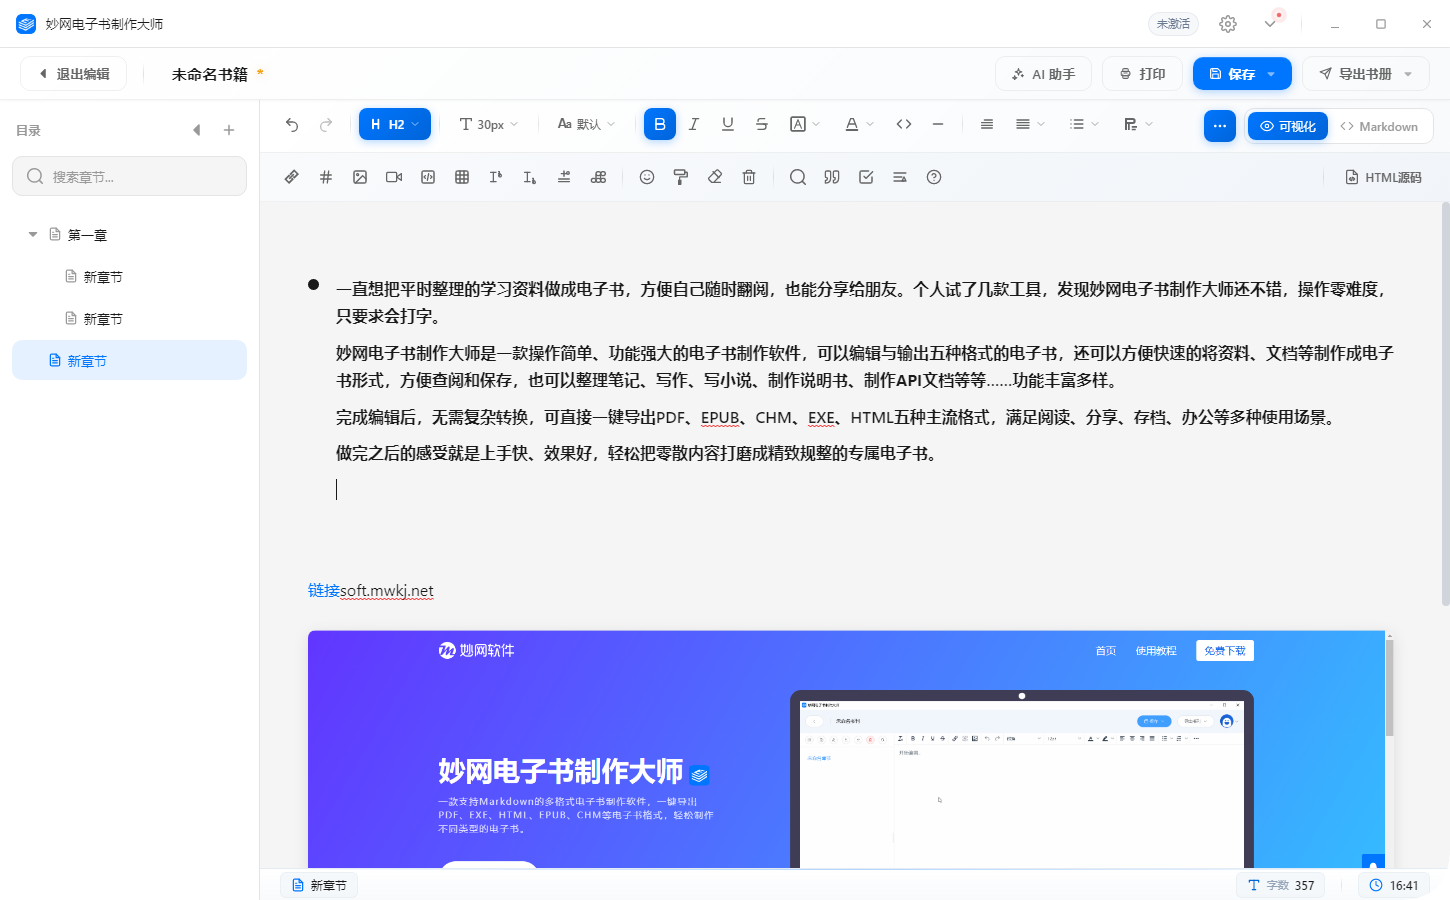
Task: Open the paragraph format dropdown
Action: pyautogui.click(x=1138, y=124)
